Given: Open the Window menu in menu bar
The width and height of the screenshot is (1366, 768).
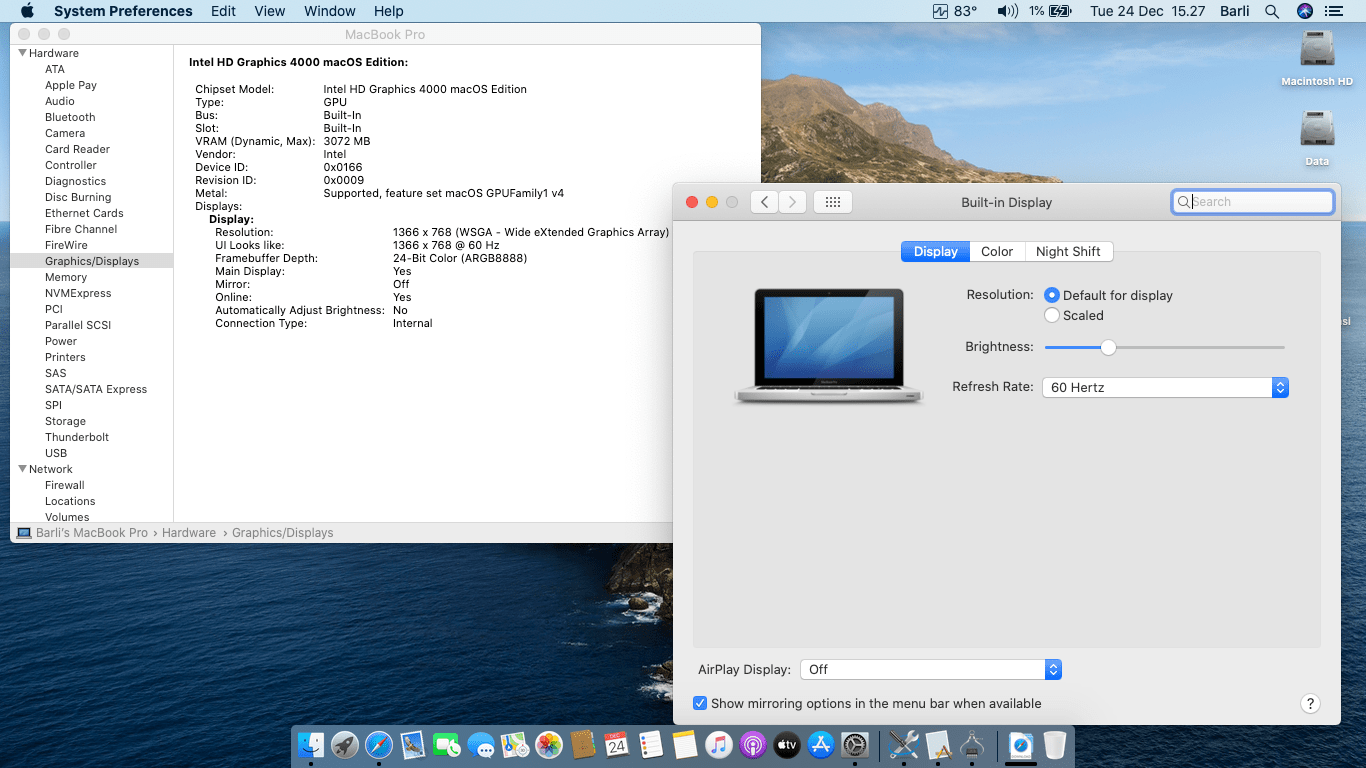Looking at the screenshot, I should (x=329, y=11).
